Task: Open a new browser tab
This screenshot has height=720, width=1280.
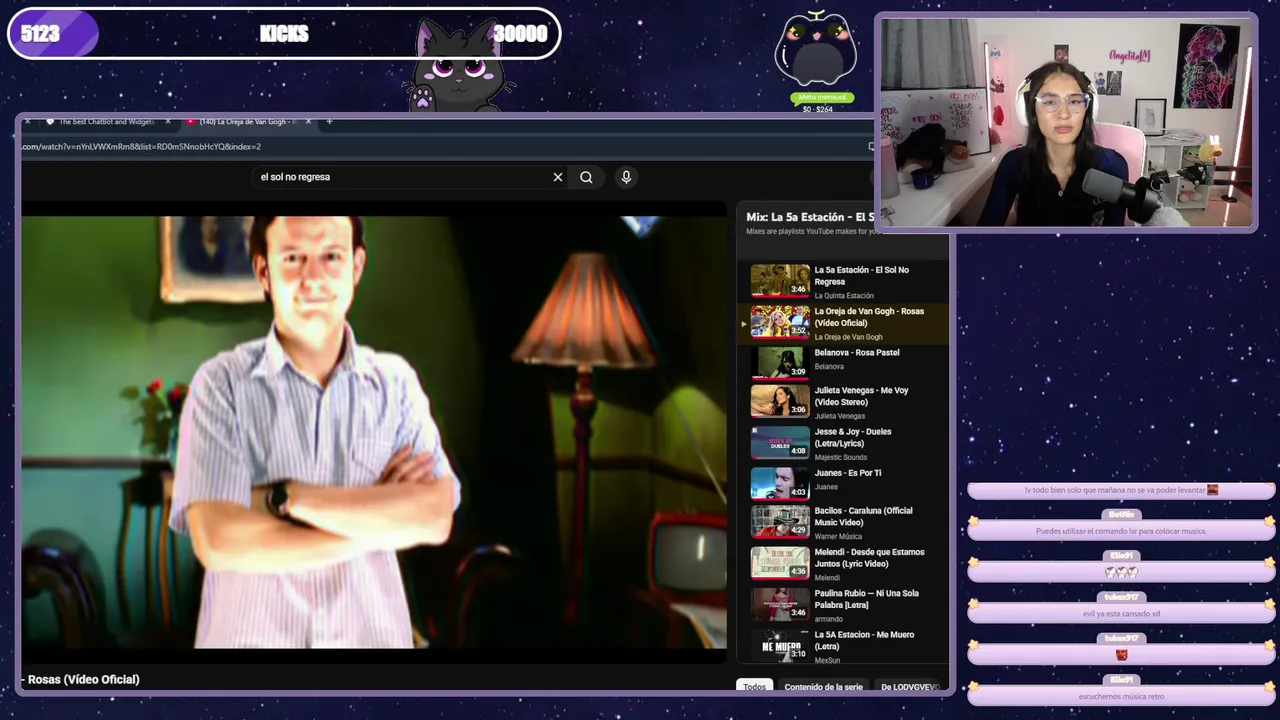Action: click(329, 122)
